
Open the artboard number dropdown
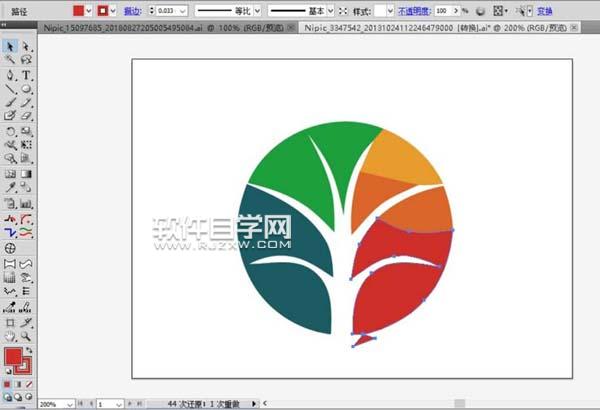tap(119, 404)
